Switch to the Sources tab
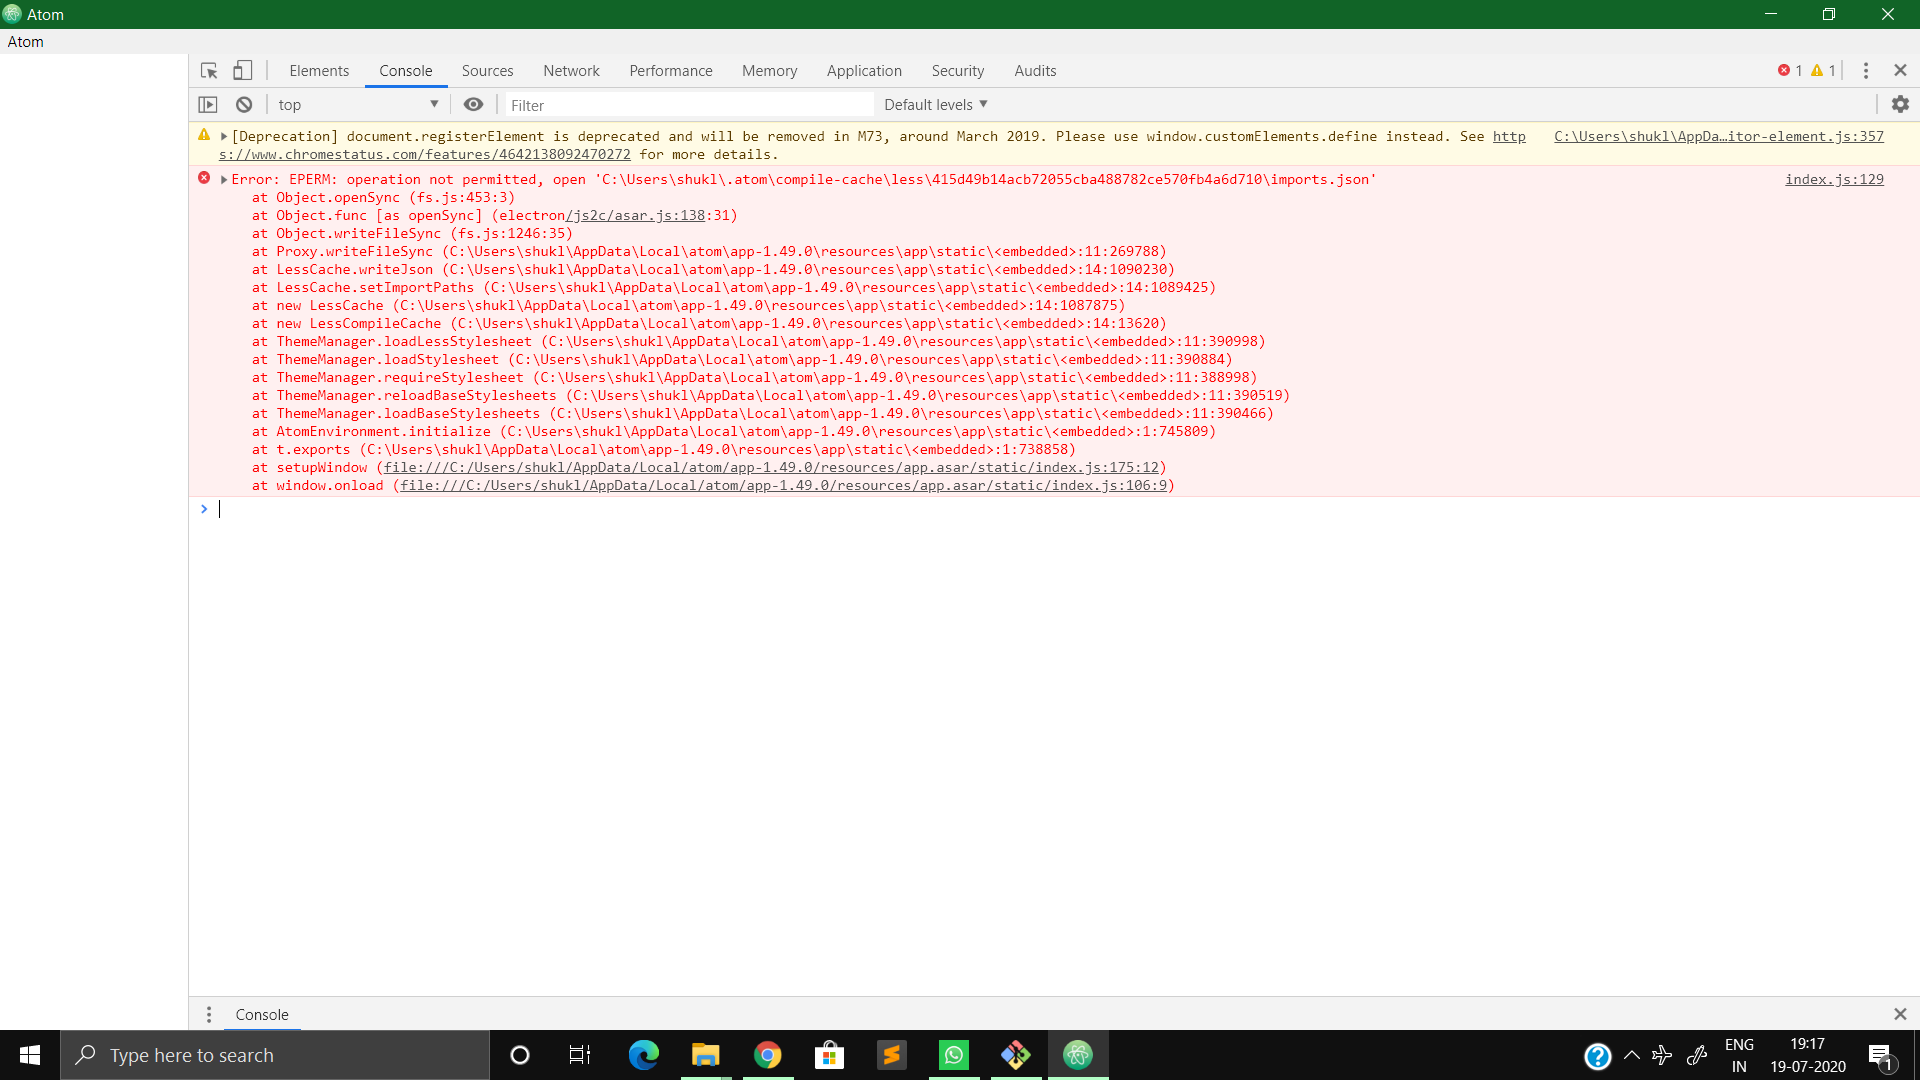The width and height of the screenshot is (1920, 1080). click(487, 70)
